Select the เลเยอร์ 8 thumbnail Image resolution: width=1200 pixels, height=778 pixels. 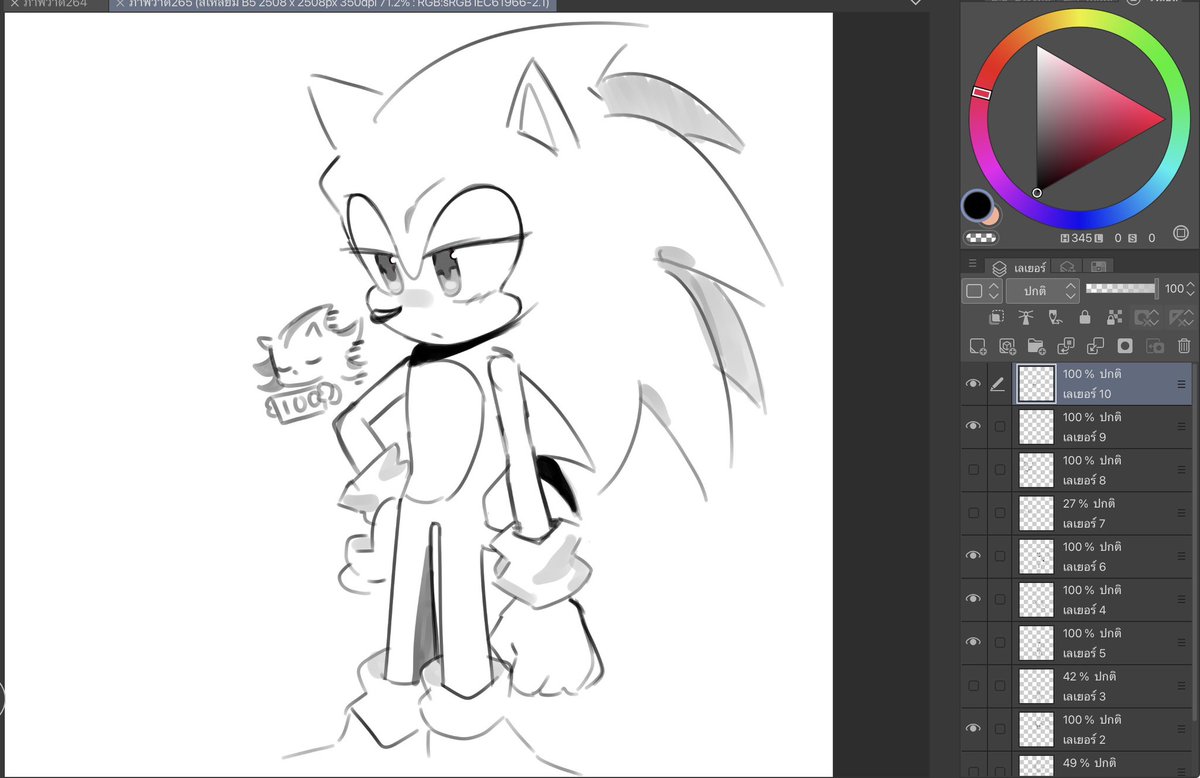1037,470
